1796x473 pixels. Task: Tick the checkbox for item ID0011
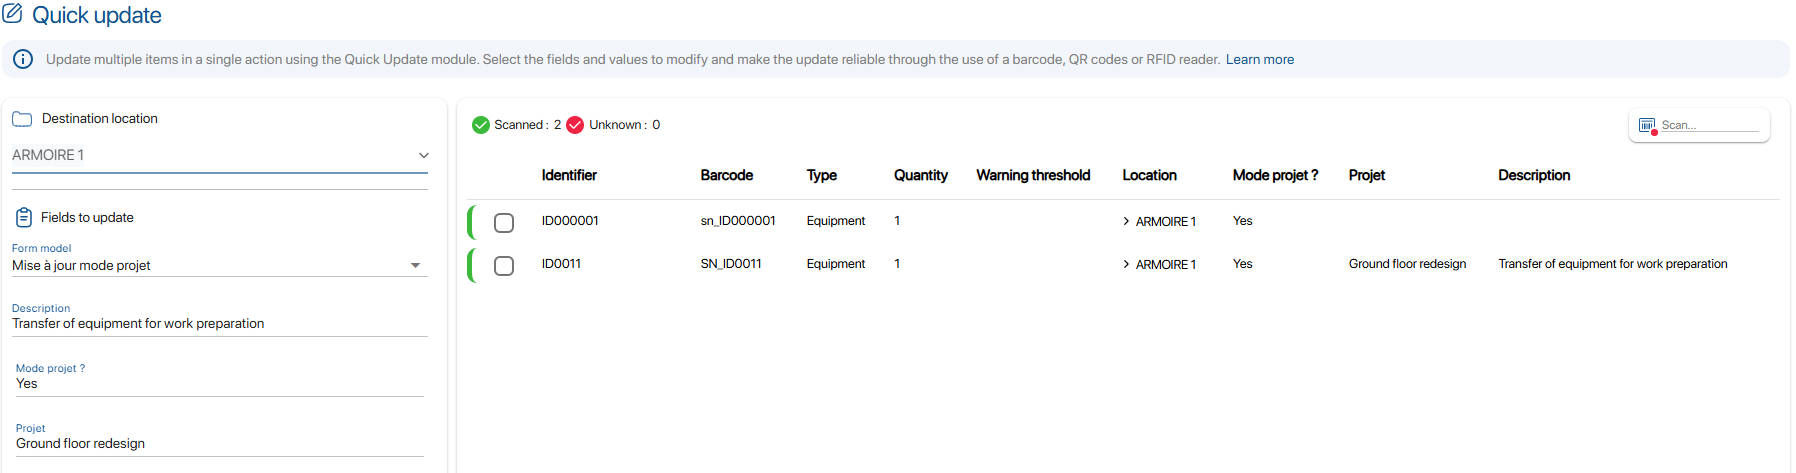pos(504,265)
